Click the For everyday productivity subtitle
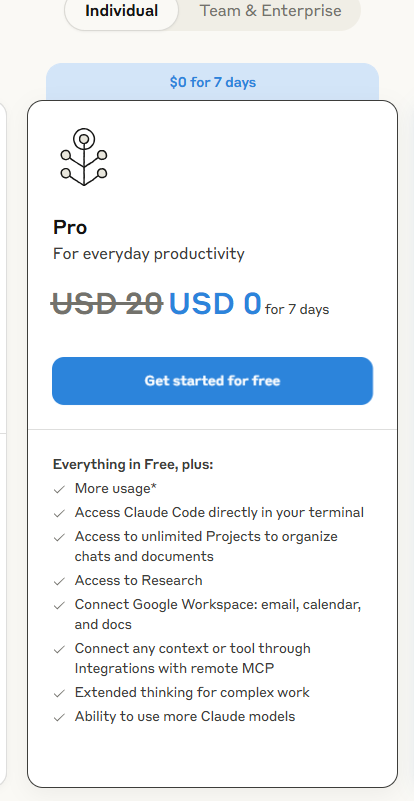 pos(149,254)
